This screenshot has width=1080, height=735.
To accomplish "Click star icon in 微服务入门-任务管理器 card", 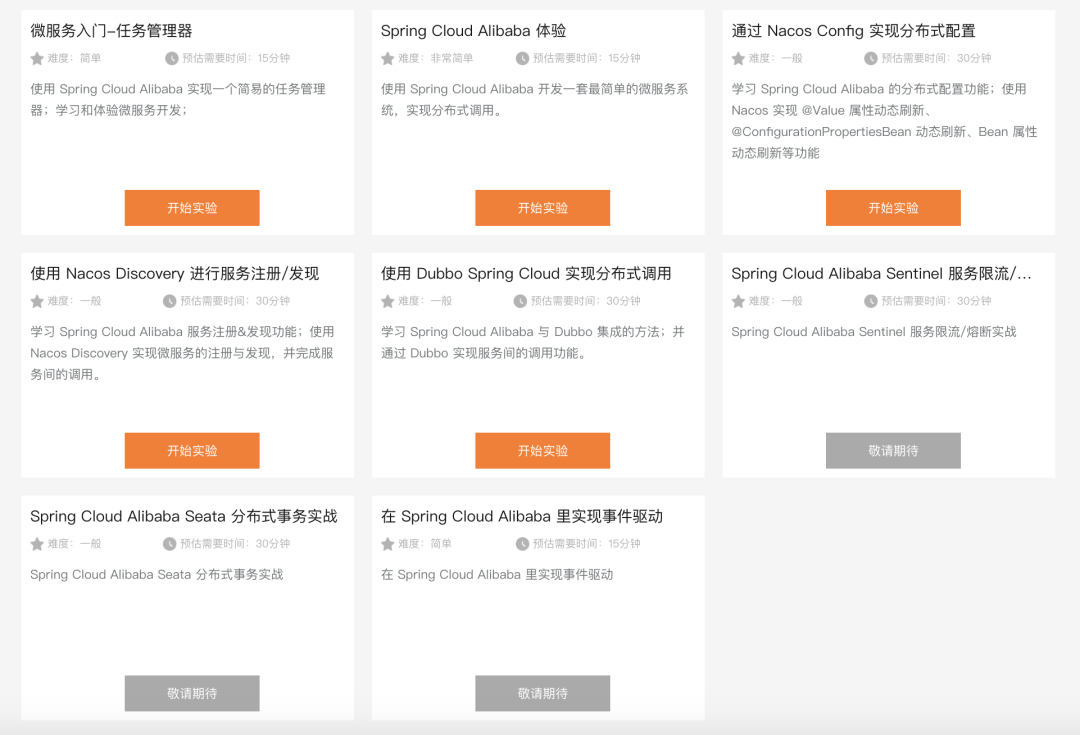I will pyautogui.click(x=37, y=59).
